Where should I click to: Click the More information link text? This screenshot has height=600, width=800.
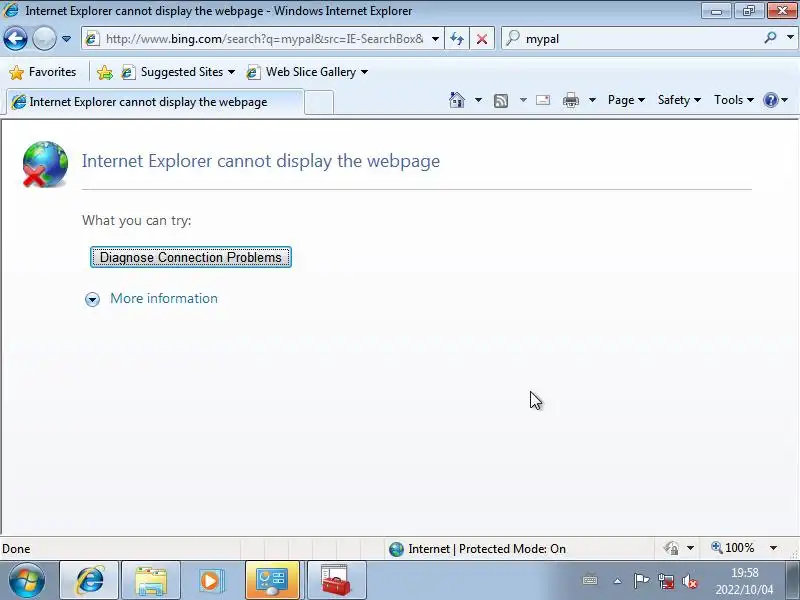(164, 298)
